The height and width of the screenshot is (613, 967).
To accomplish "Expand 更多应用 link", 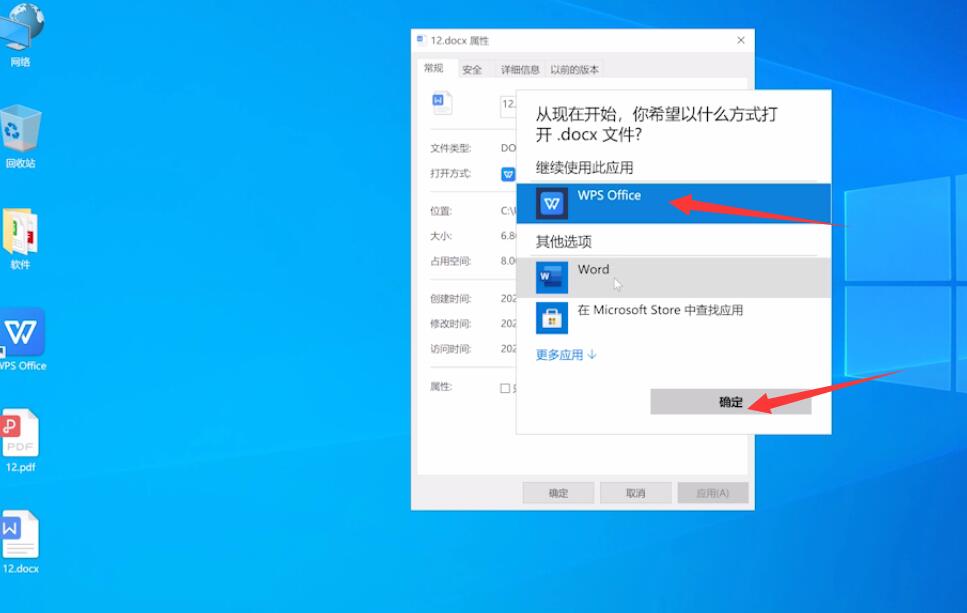I will [566, 355].
